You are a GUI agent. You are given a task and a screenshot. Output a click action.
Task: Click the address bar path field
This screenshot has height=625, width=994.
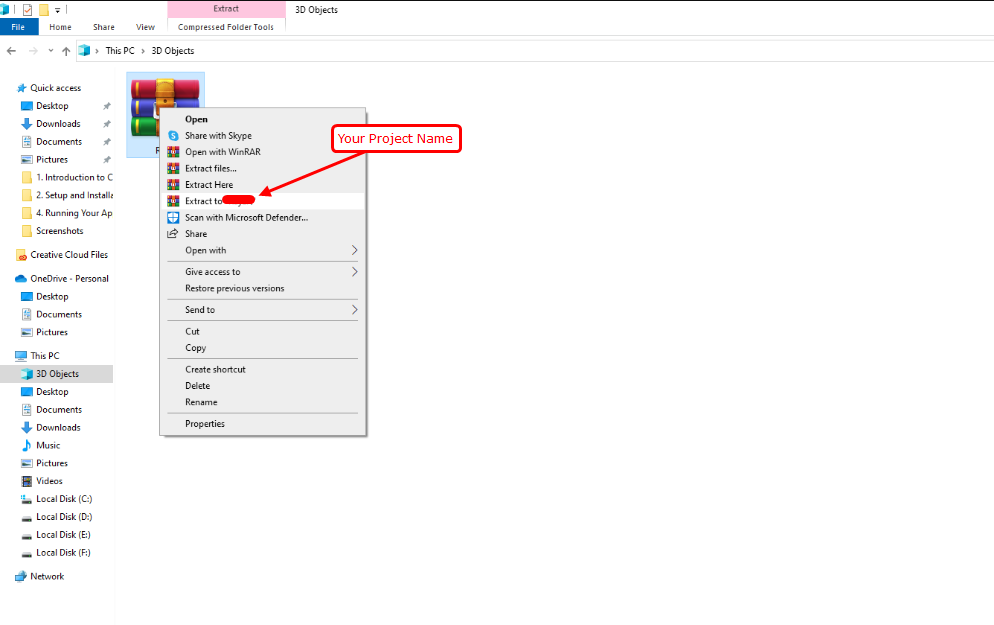click(x=500, y=51)
